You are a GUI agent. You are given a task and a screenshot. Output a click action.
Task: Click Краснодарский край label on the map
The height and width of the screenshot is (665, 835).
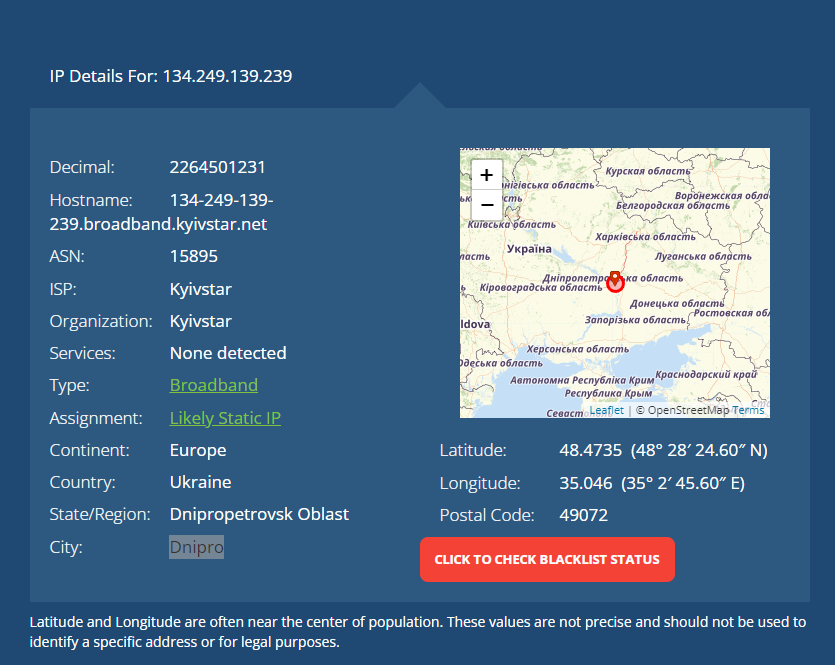pos(706,374)
